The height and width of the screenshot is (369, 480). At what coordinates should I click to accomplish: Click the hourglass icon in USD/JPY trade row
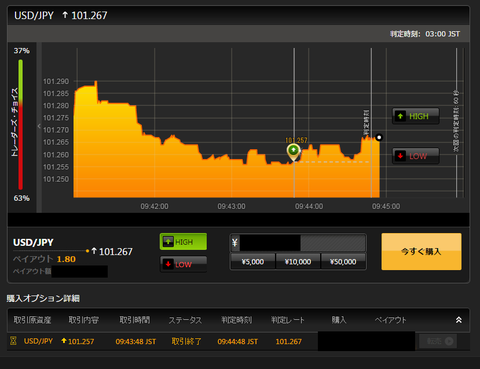click(13, 341)
